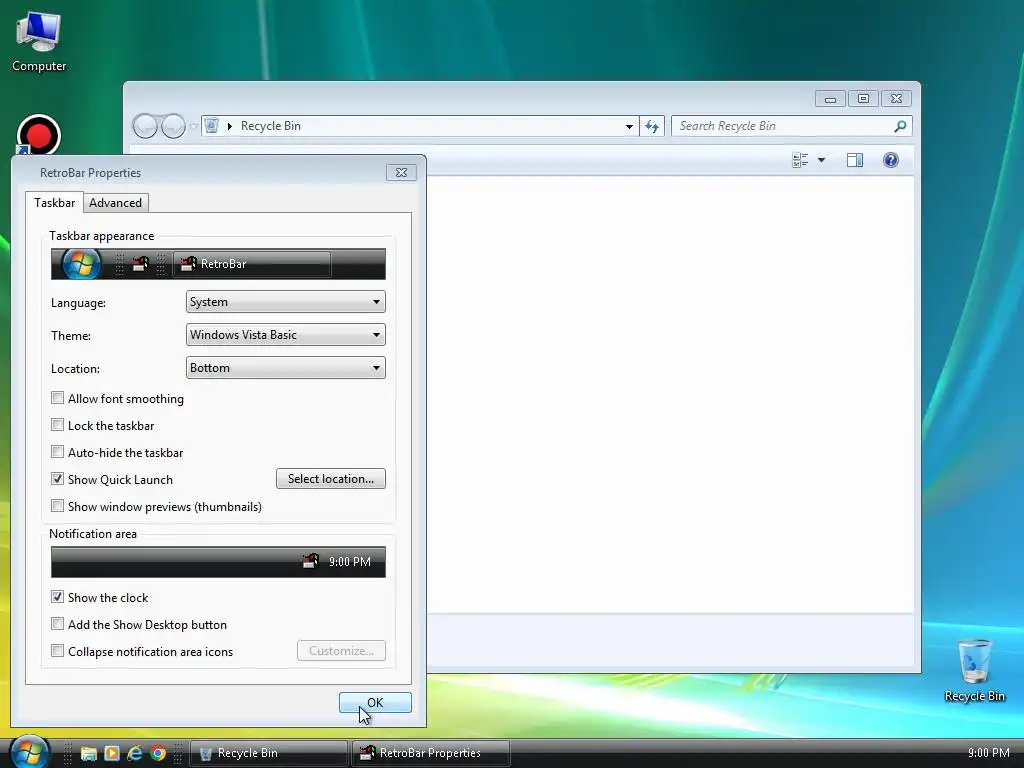
Task: Open the Location dropdown set to Bottom
Action: pyautogui.click(x=285, y=368)
